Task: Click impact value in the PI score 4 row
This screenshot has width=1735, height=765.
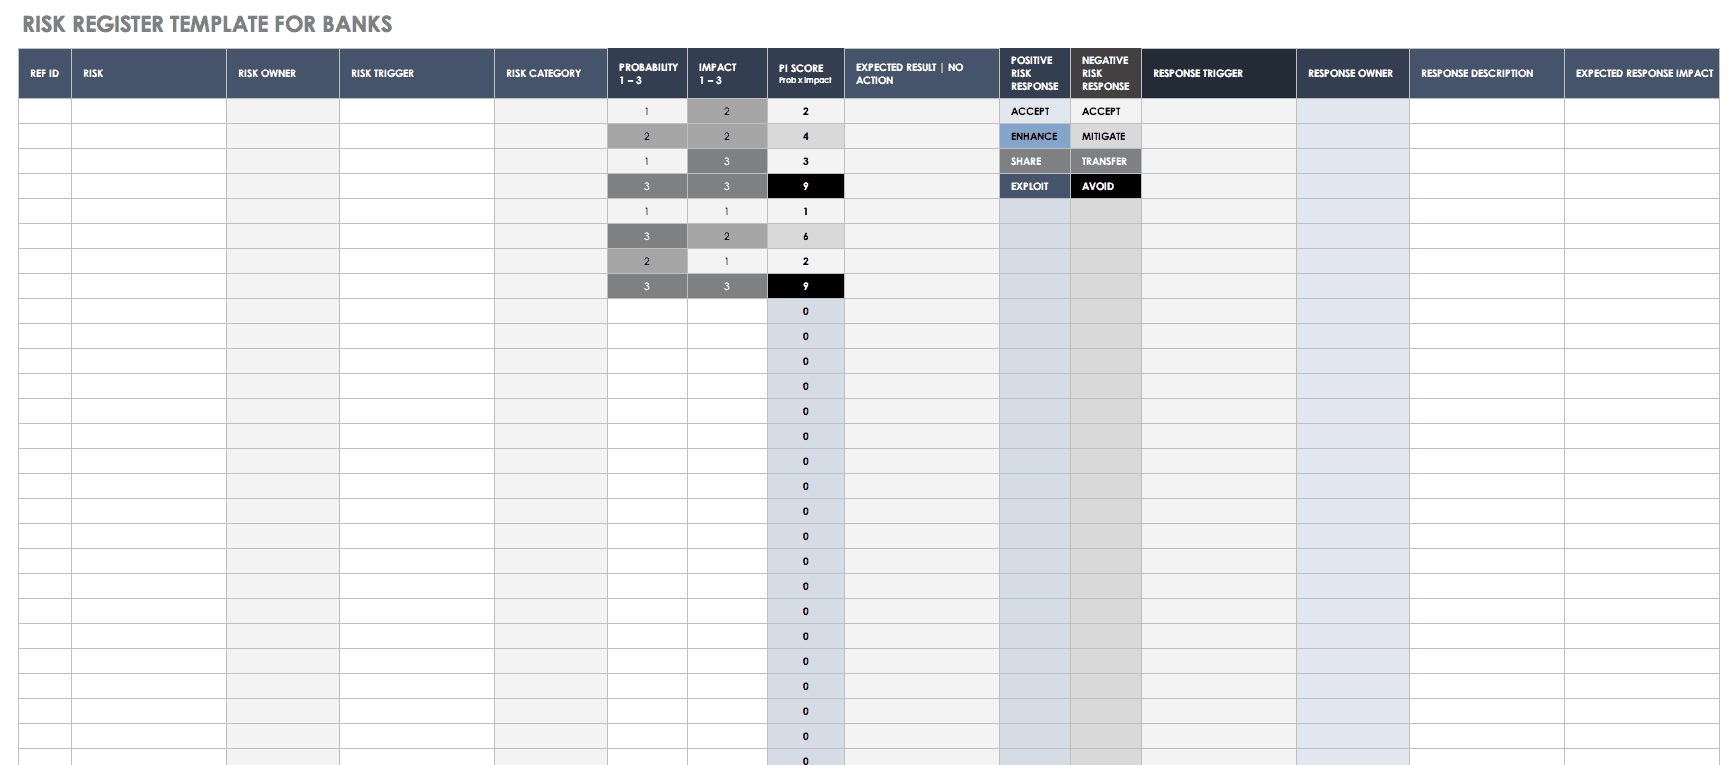Action: 727,136
